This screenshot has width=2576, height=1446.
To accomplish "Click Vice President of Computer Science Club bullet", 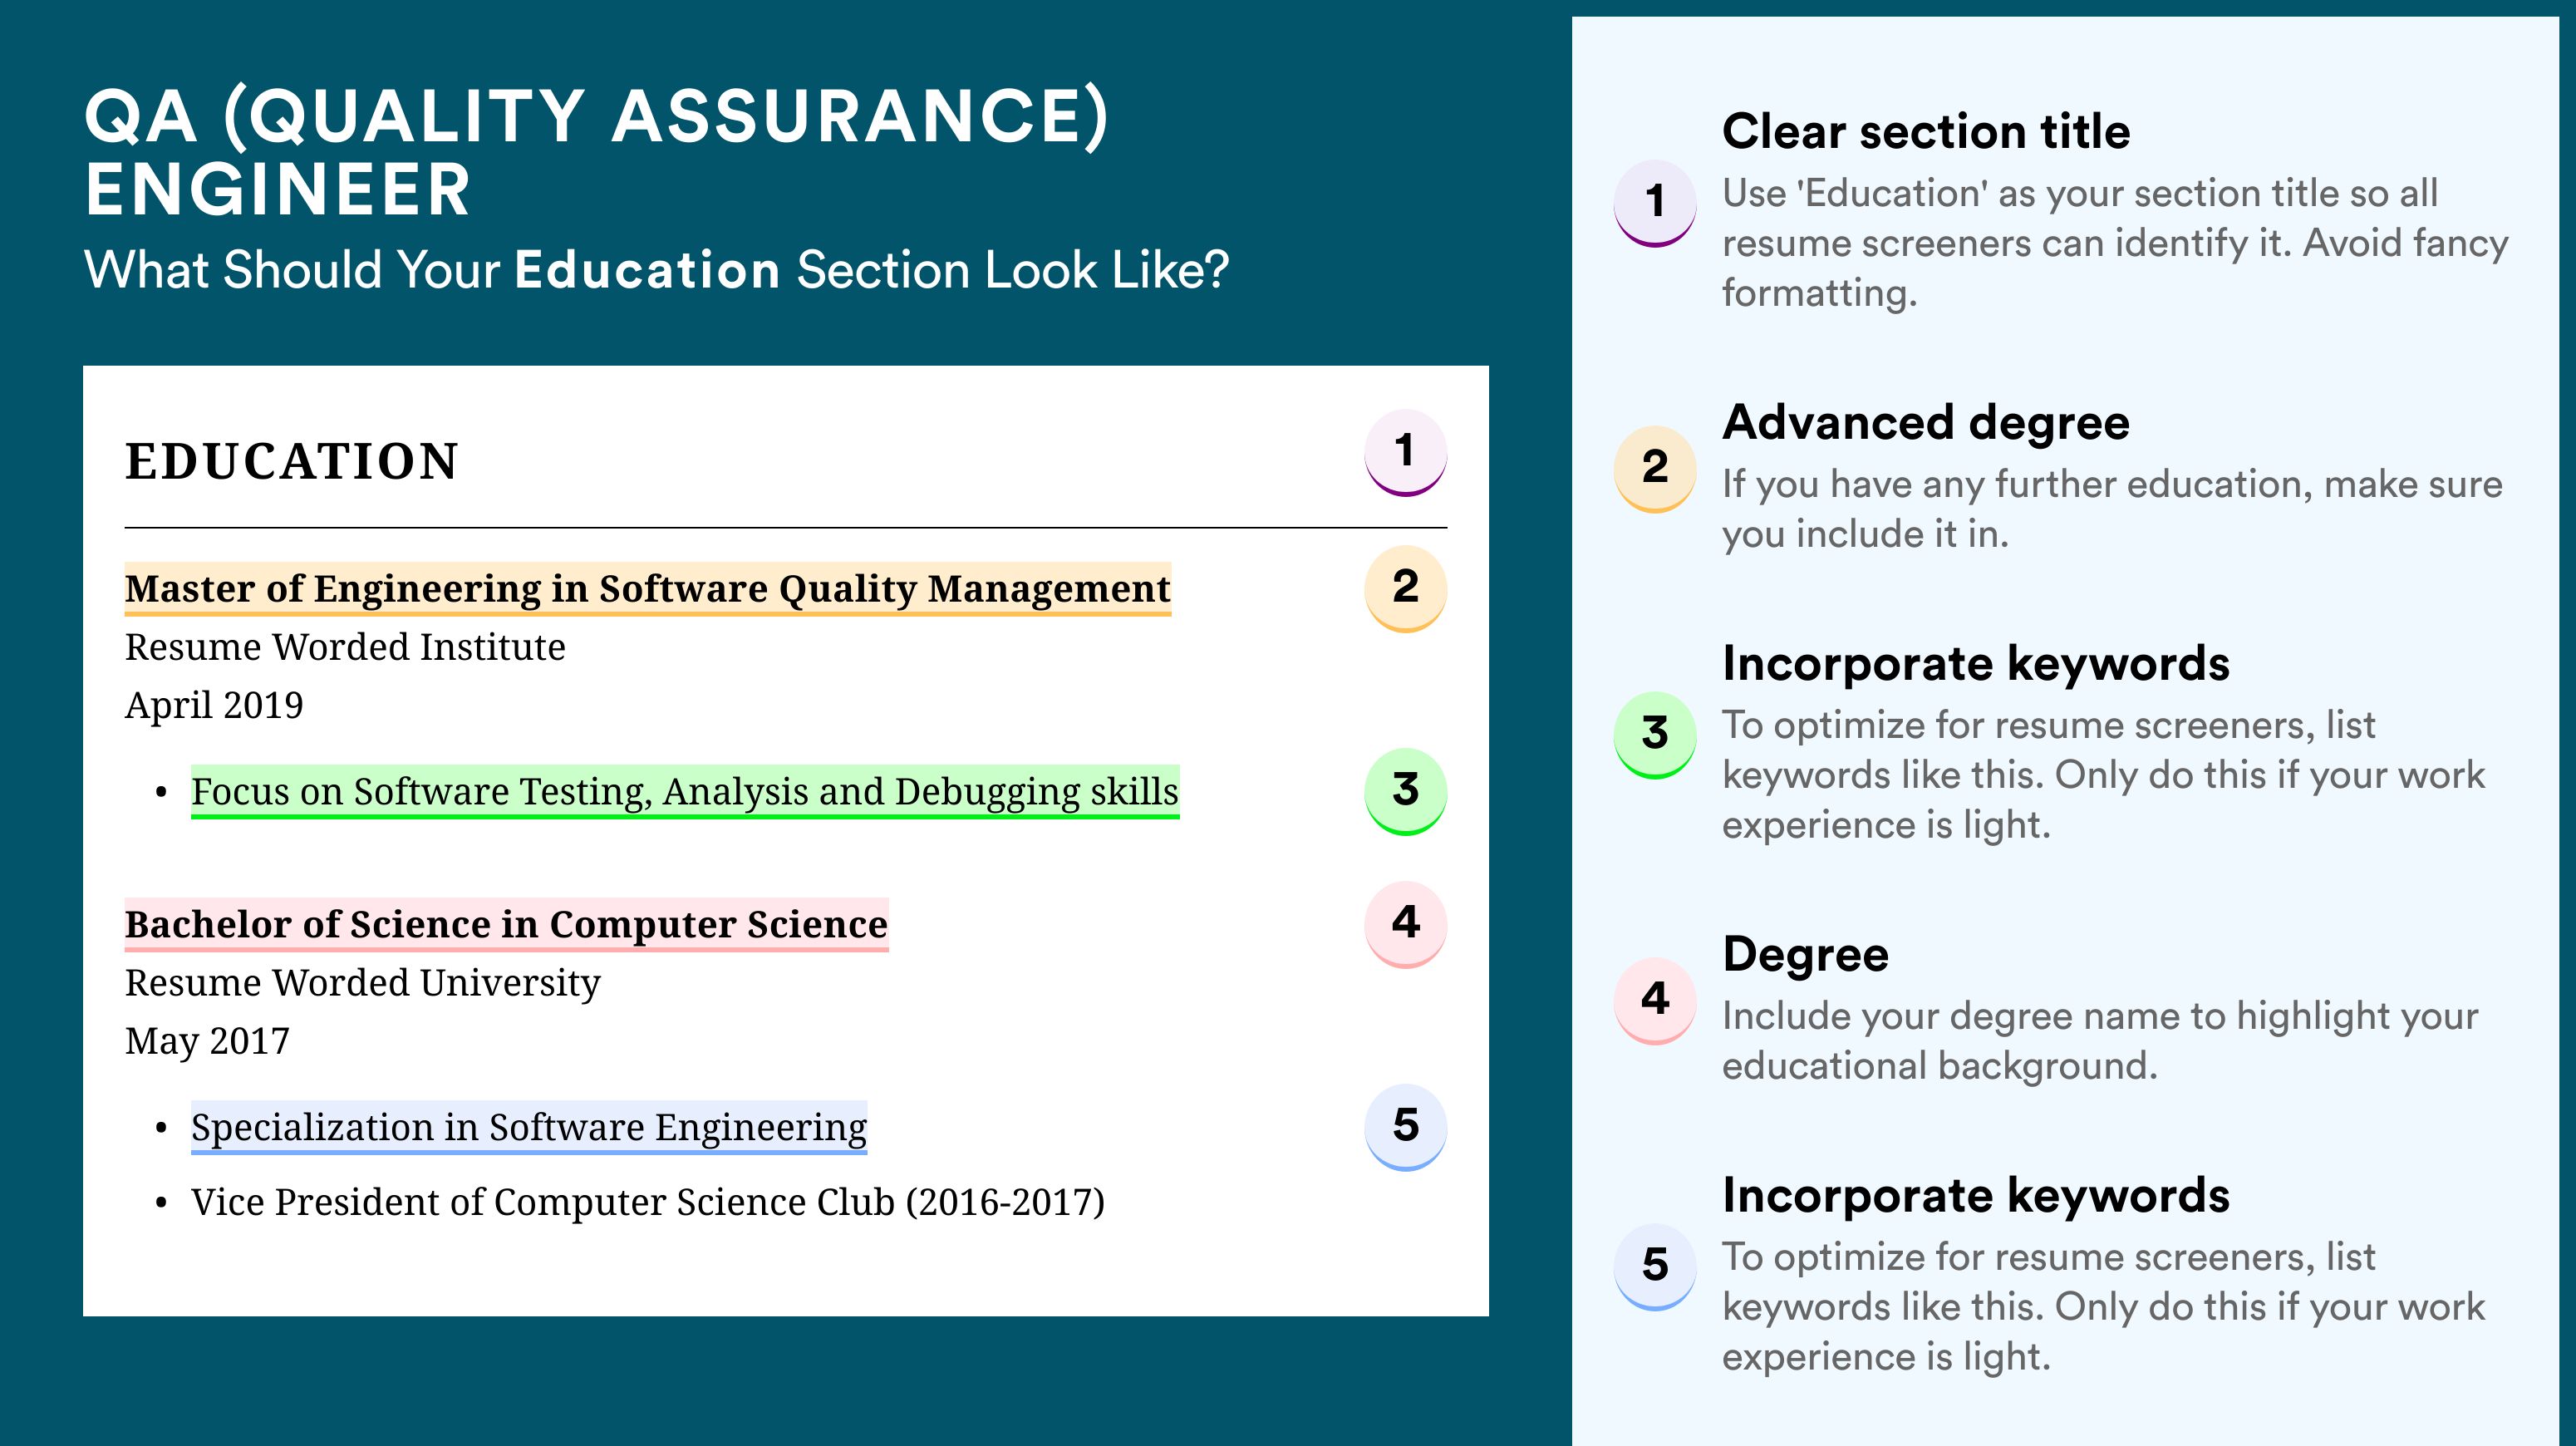I will (x=648, y=1202).
